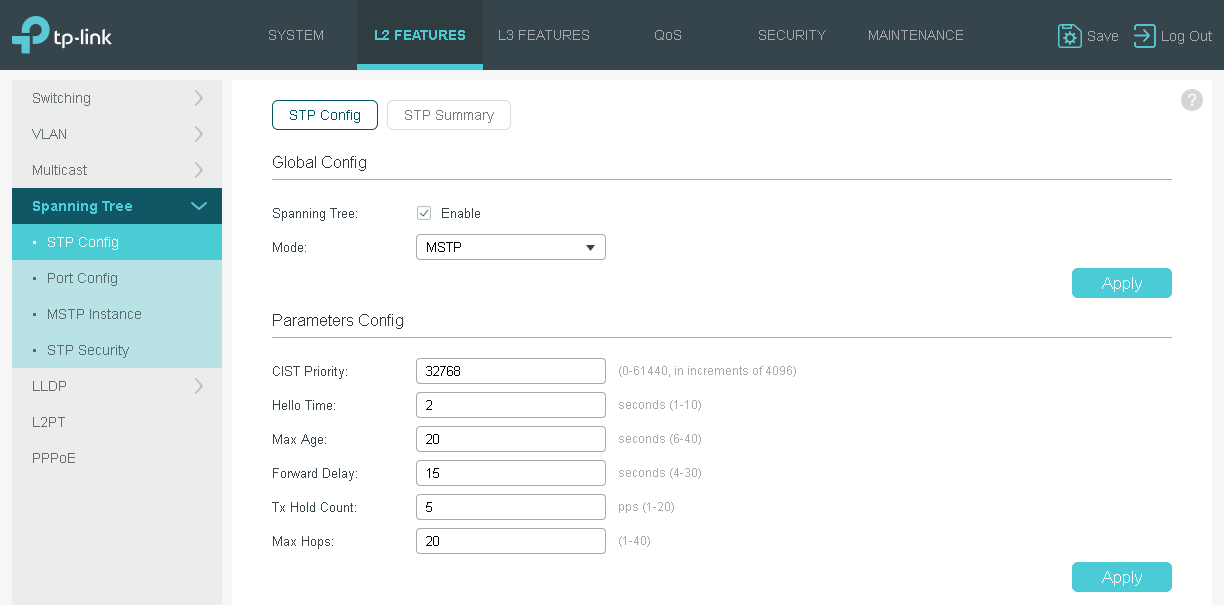Click the Global Config heading
Screen dimensions: 1224x605
[x=319, y=162]
